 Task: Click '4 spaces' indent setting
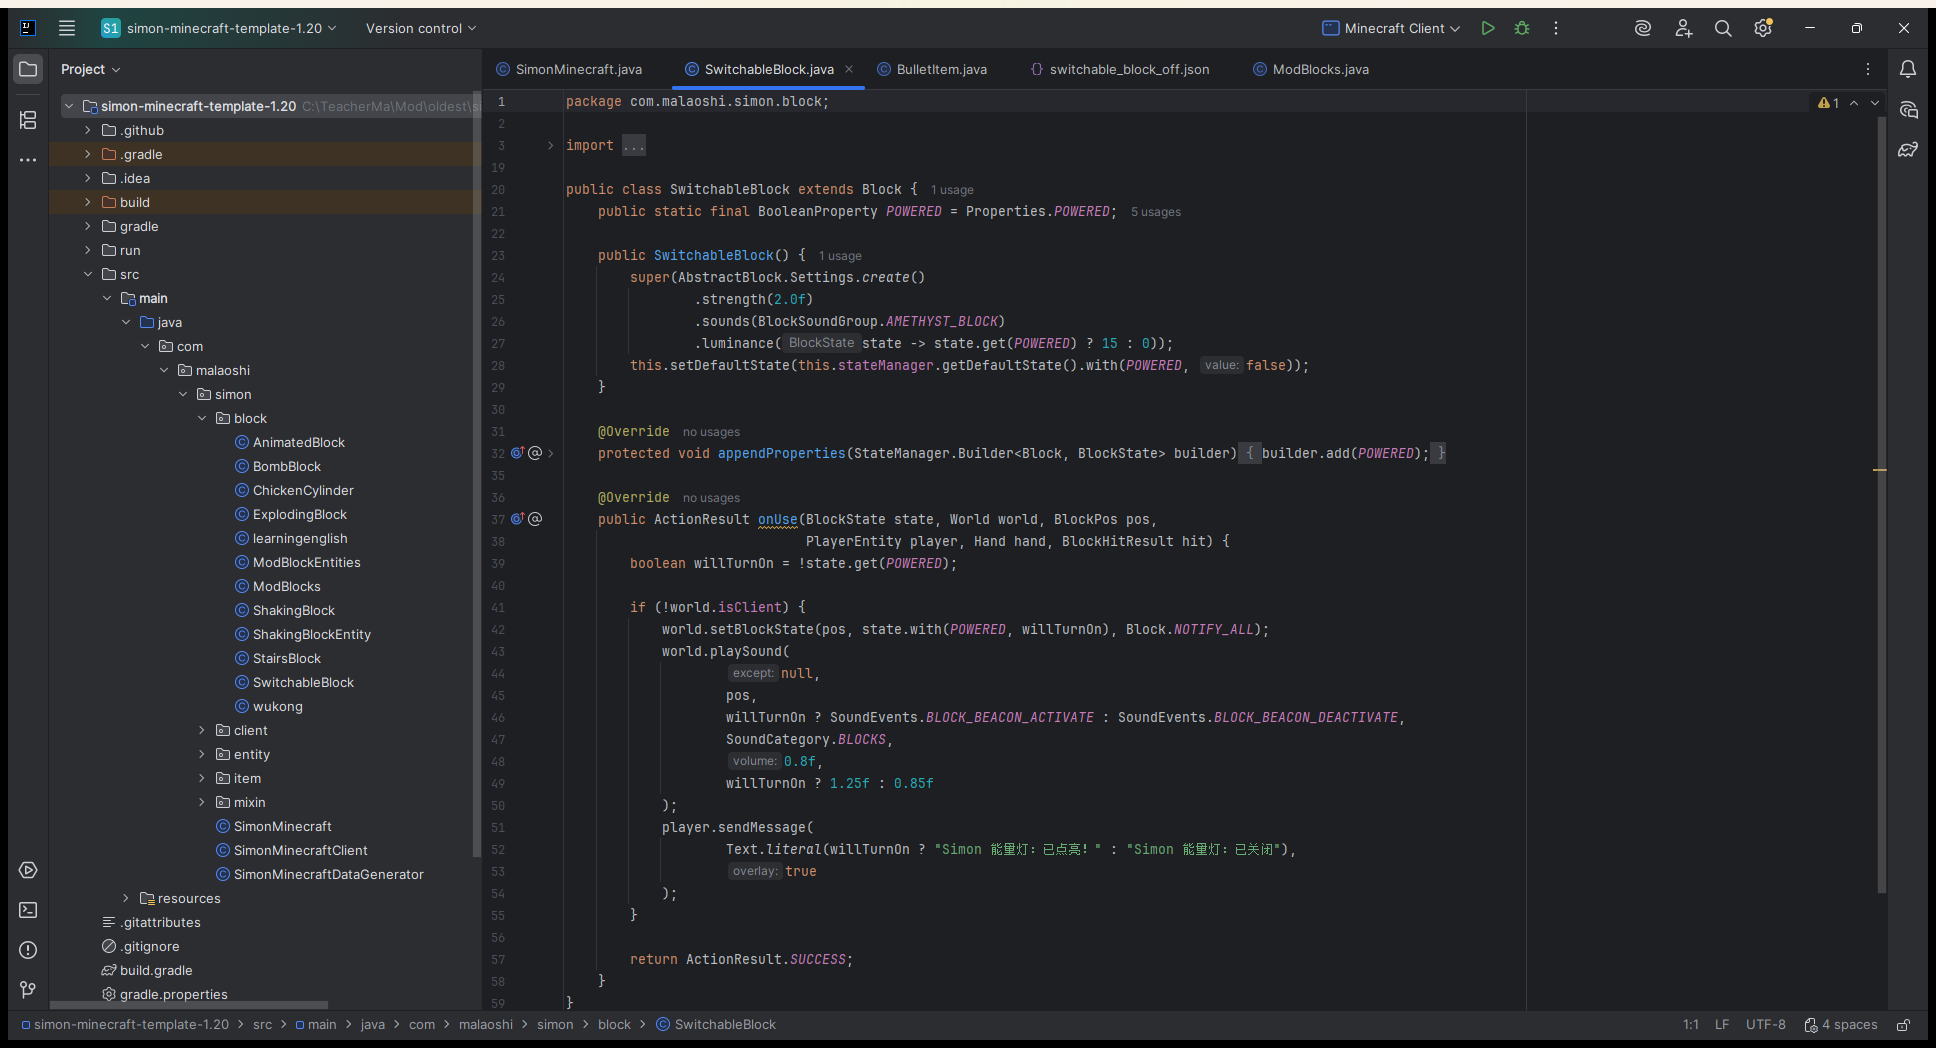pyautogui.click(x=1841, y=1025)
